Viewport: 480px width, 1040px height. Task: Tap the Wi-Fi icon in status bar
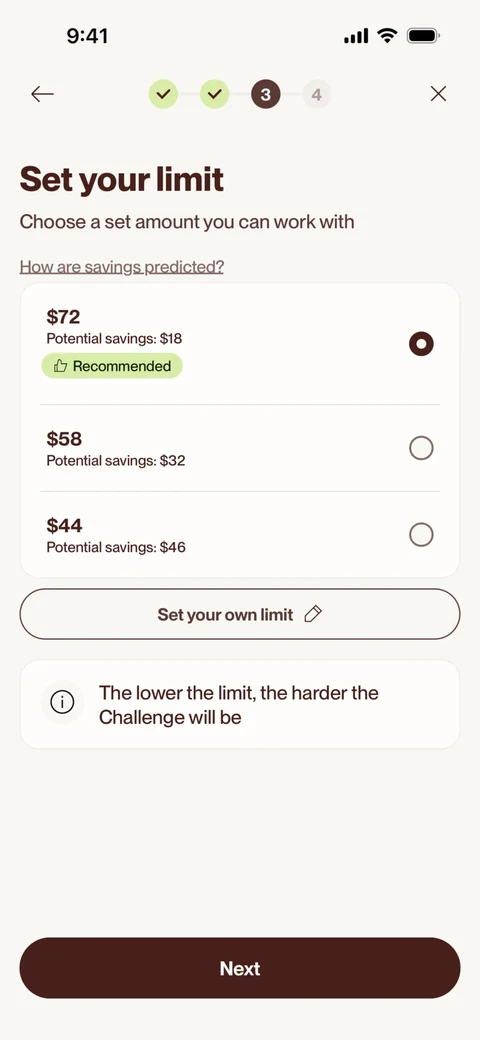pyautogui.click(x=387, y=36)
